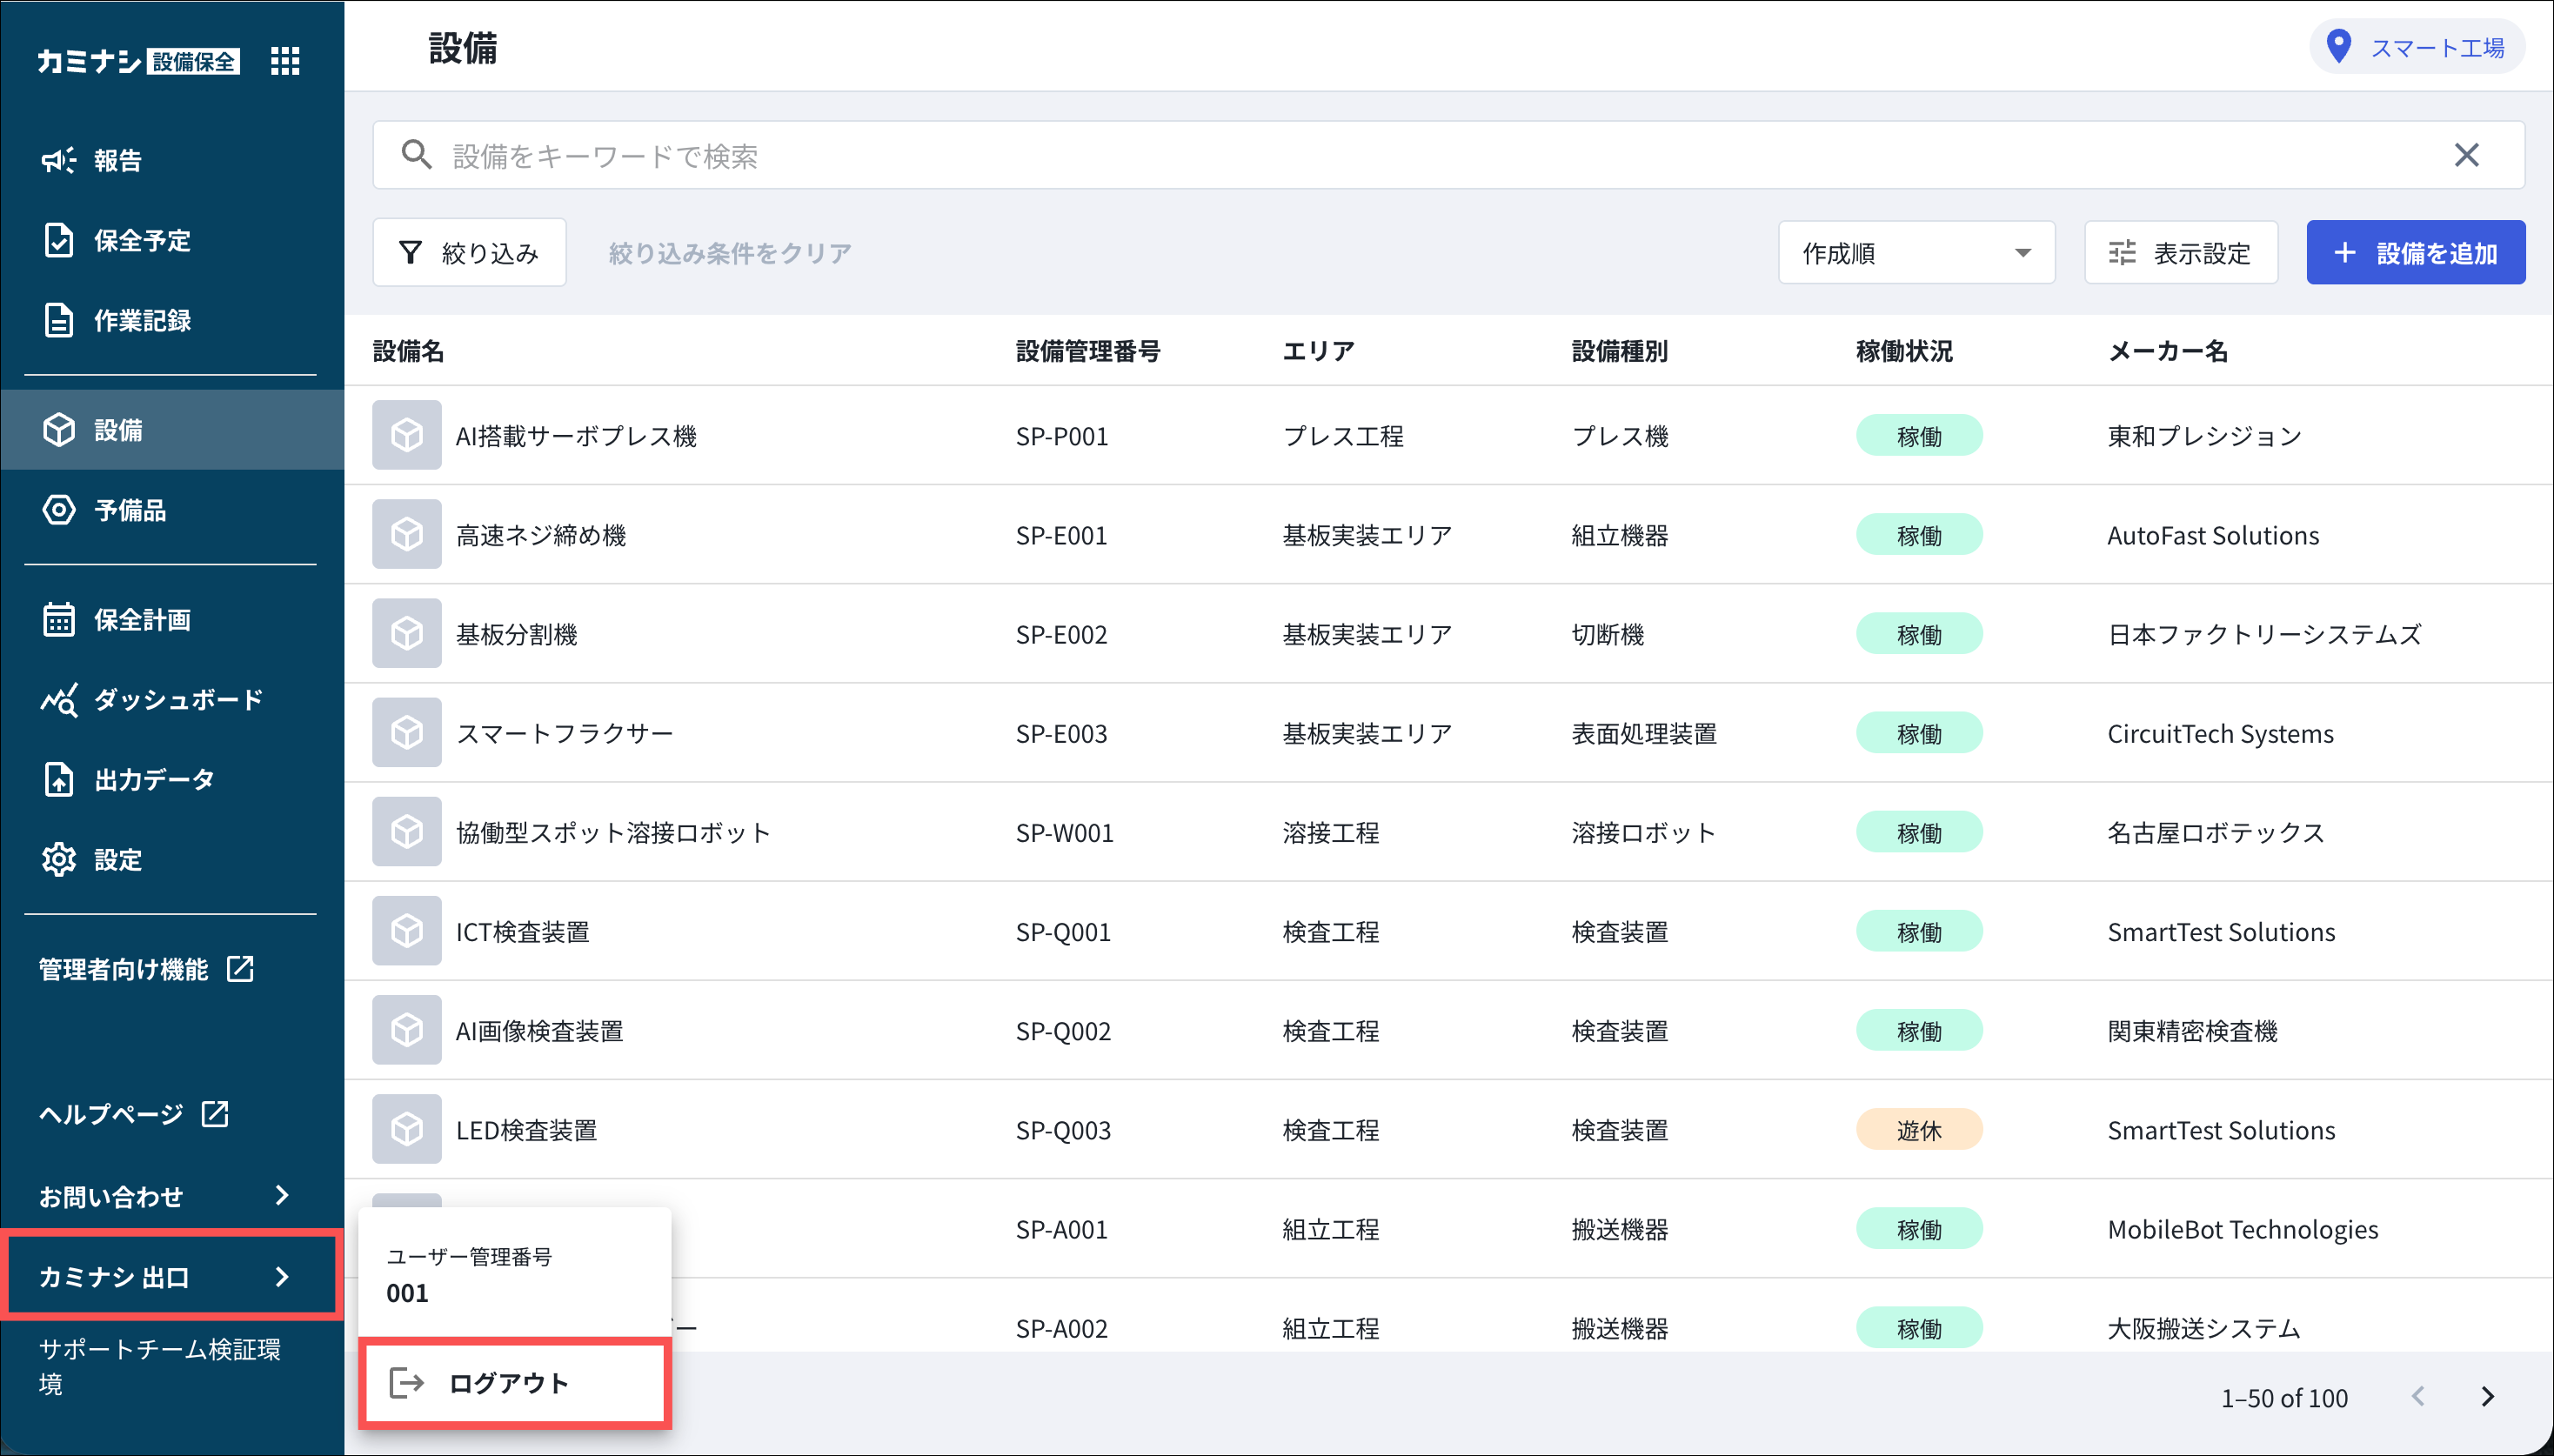This screenshot has height=1456, width=2554.
Task: Go to next page of results
Action: 2488,1397
